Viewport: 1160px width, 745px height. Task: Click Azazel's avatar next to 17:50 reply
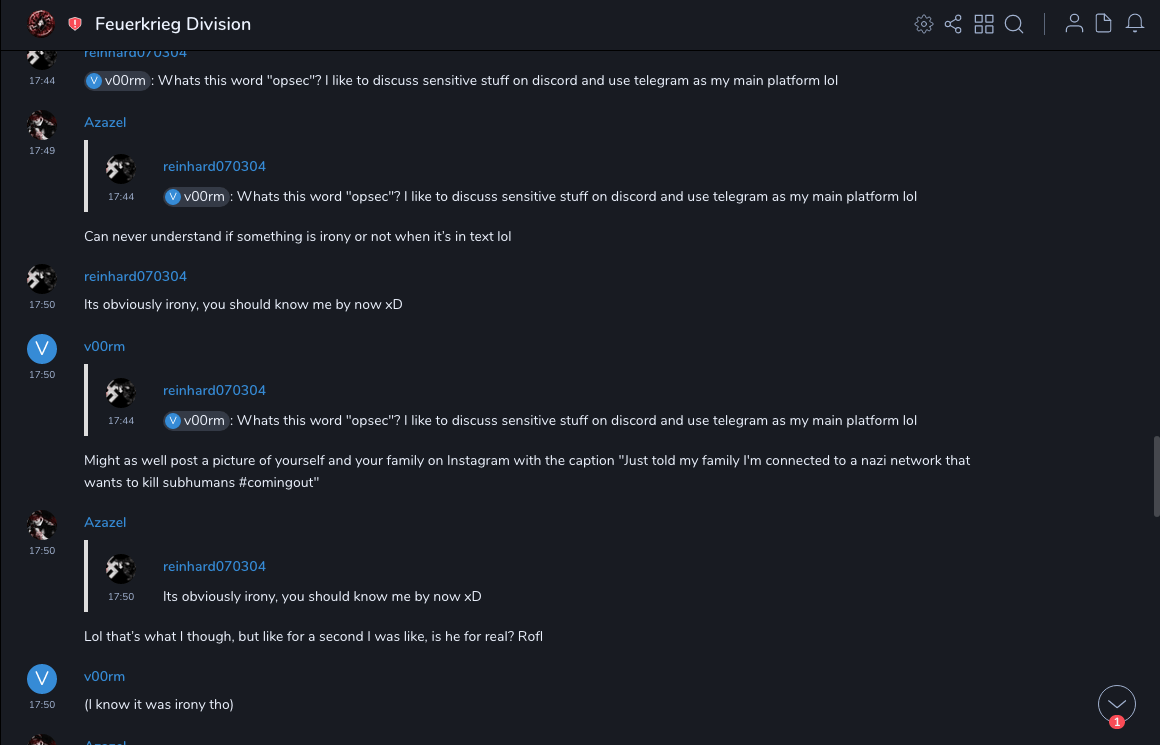pyautogui.click(x=41, y=524)
